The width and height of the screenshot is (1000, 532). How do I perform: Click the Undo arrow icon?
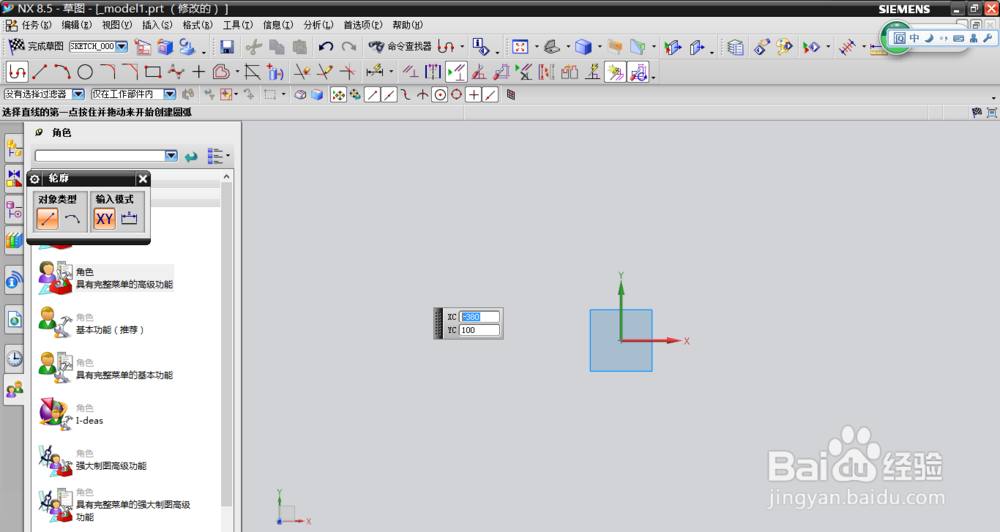point(326,47)
